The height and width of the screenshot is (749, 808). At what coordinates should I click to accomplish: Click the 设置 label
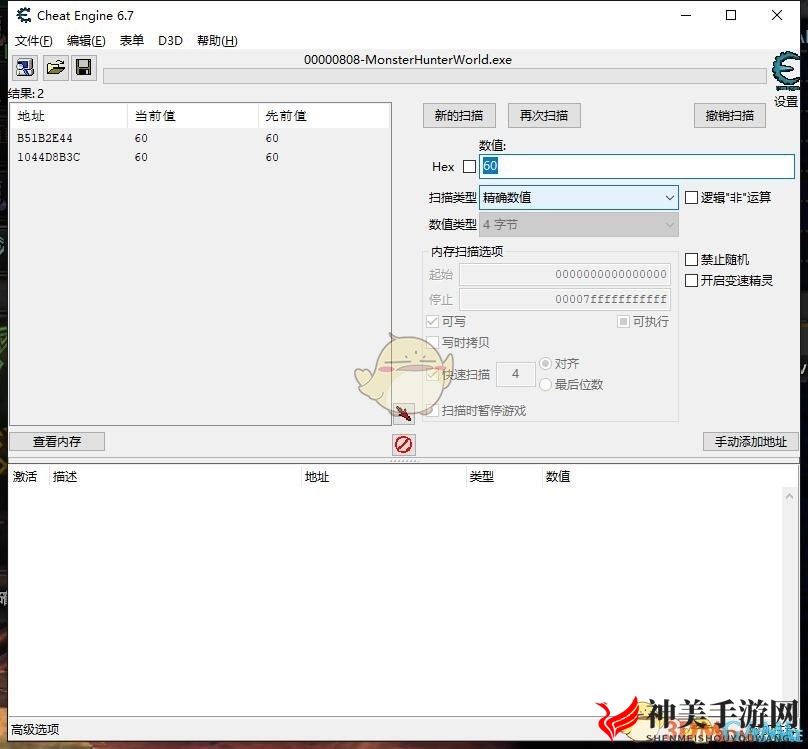786,101
